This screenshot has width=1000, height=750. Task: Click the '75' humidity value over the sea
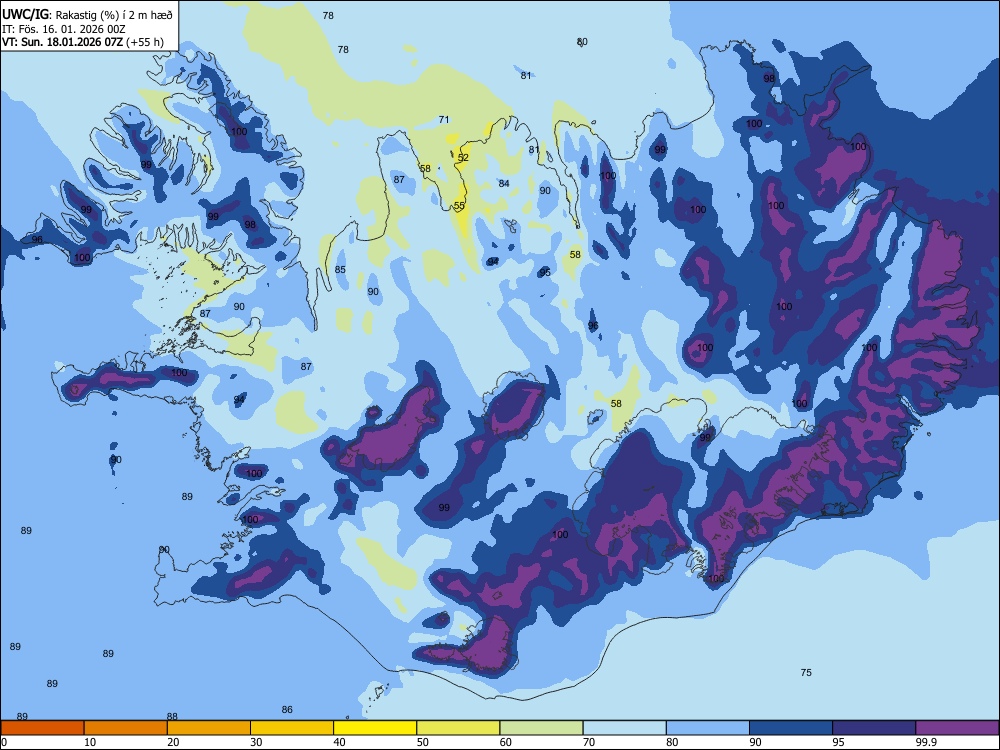(806, 672)
